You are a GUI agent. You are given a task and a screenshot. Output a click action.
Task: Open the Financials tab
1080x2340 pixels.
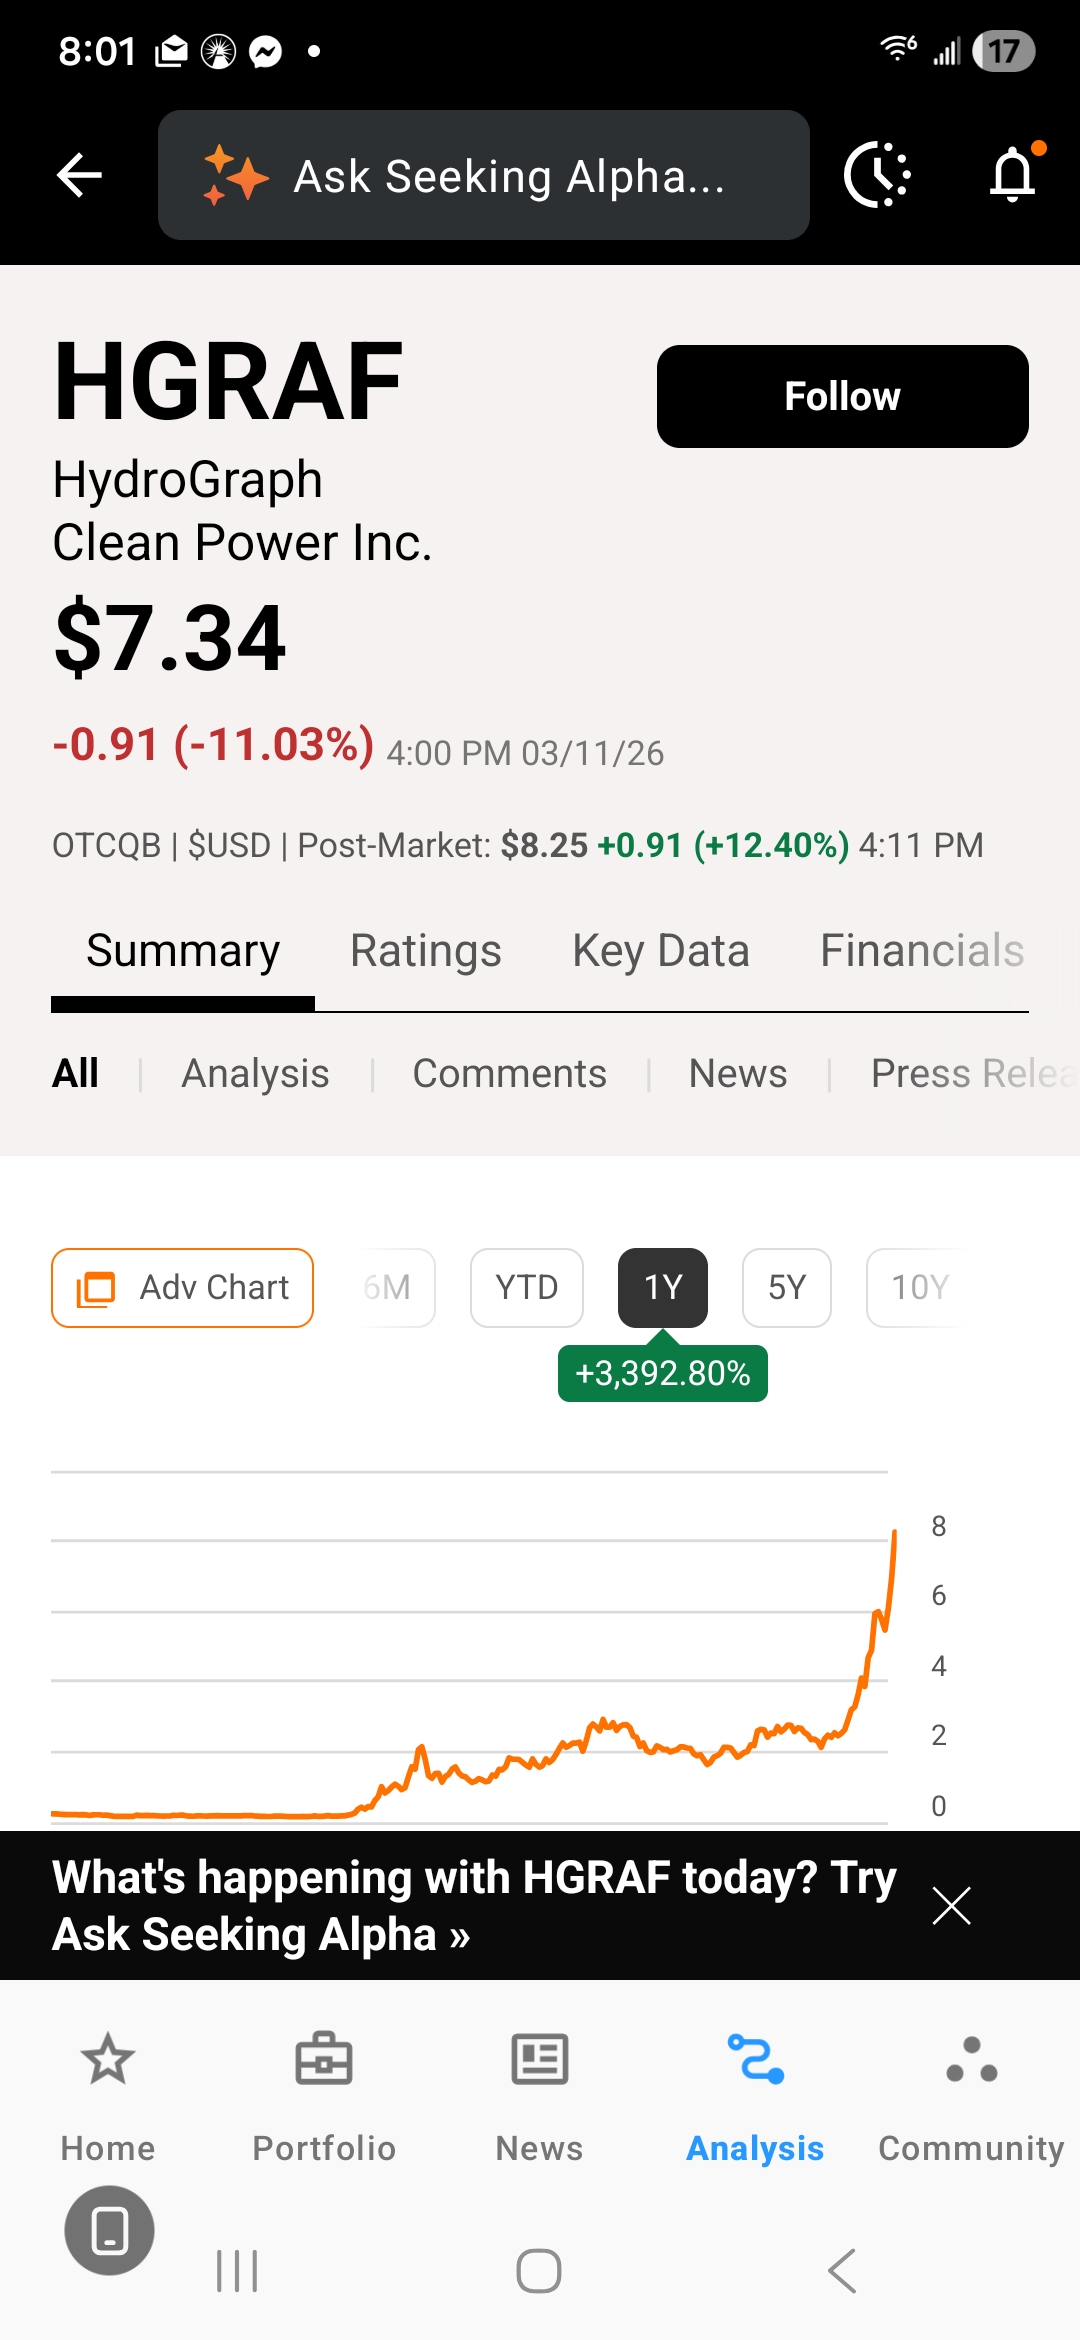pos(922,951)
